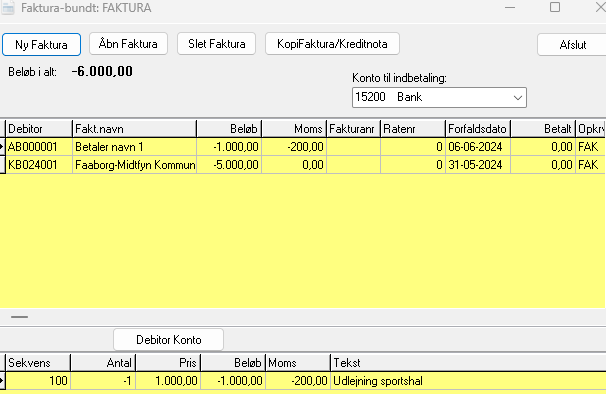Click the Pris column header
606x394 pixels.
tap(168, 363)
